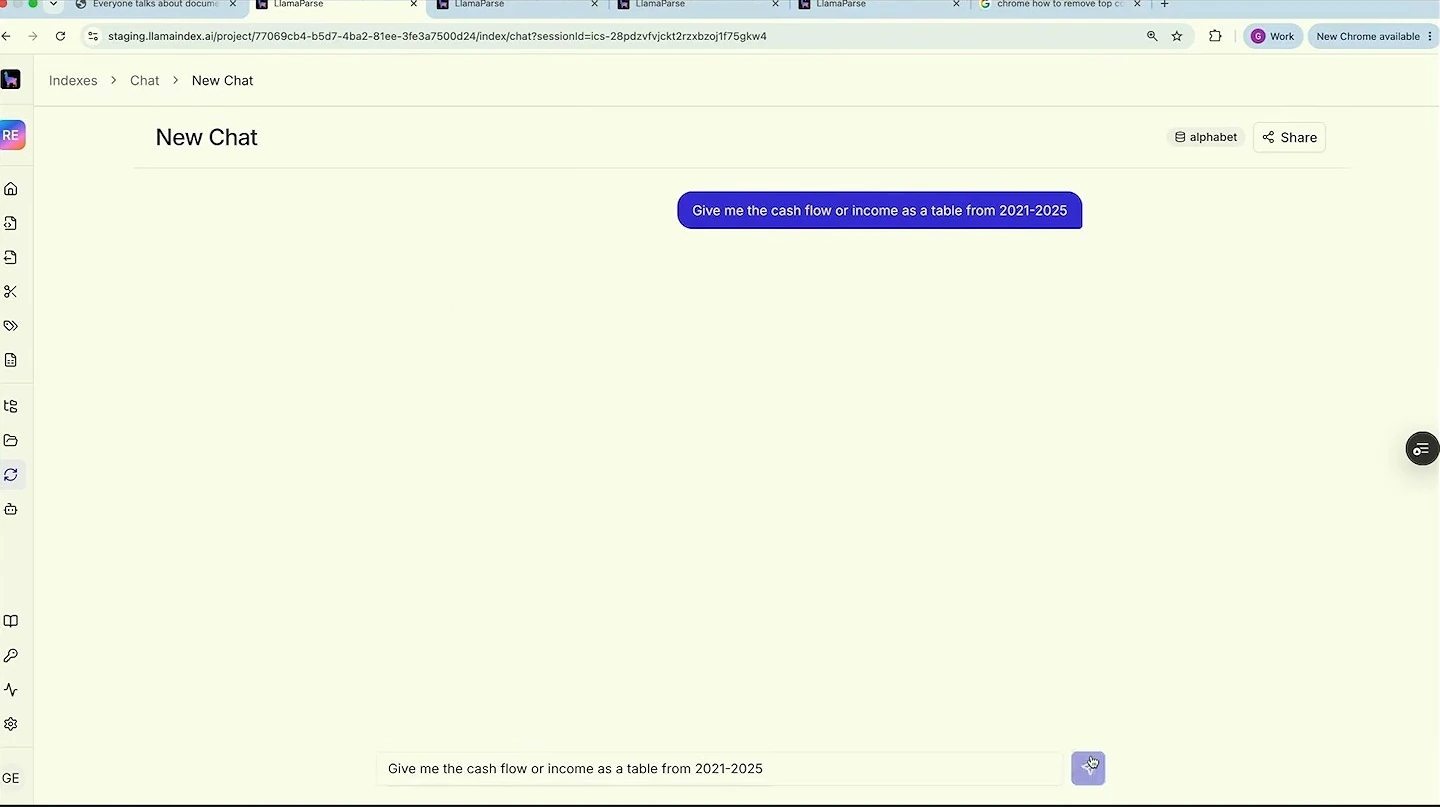Go back to the previous page
1440x807 pixels.
tap(6, 36)
